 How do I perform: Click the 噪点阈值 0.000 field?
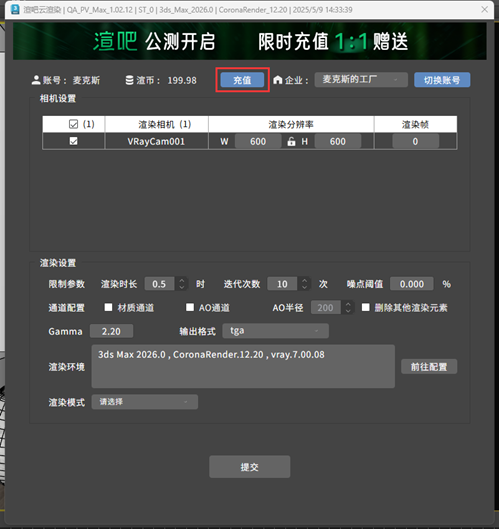pos(412,284)
